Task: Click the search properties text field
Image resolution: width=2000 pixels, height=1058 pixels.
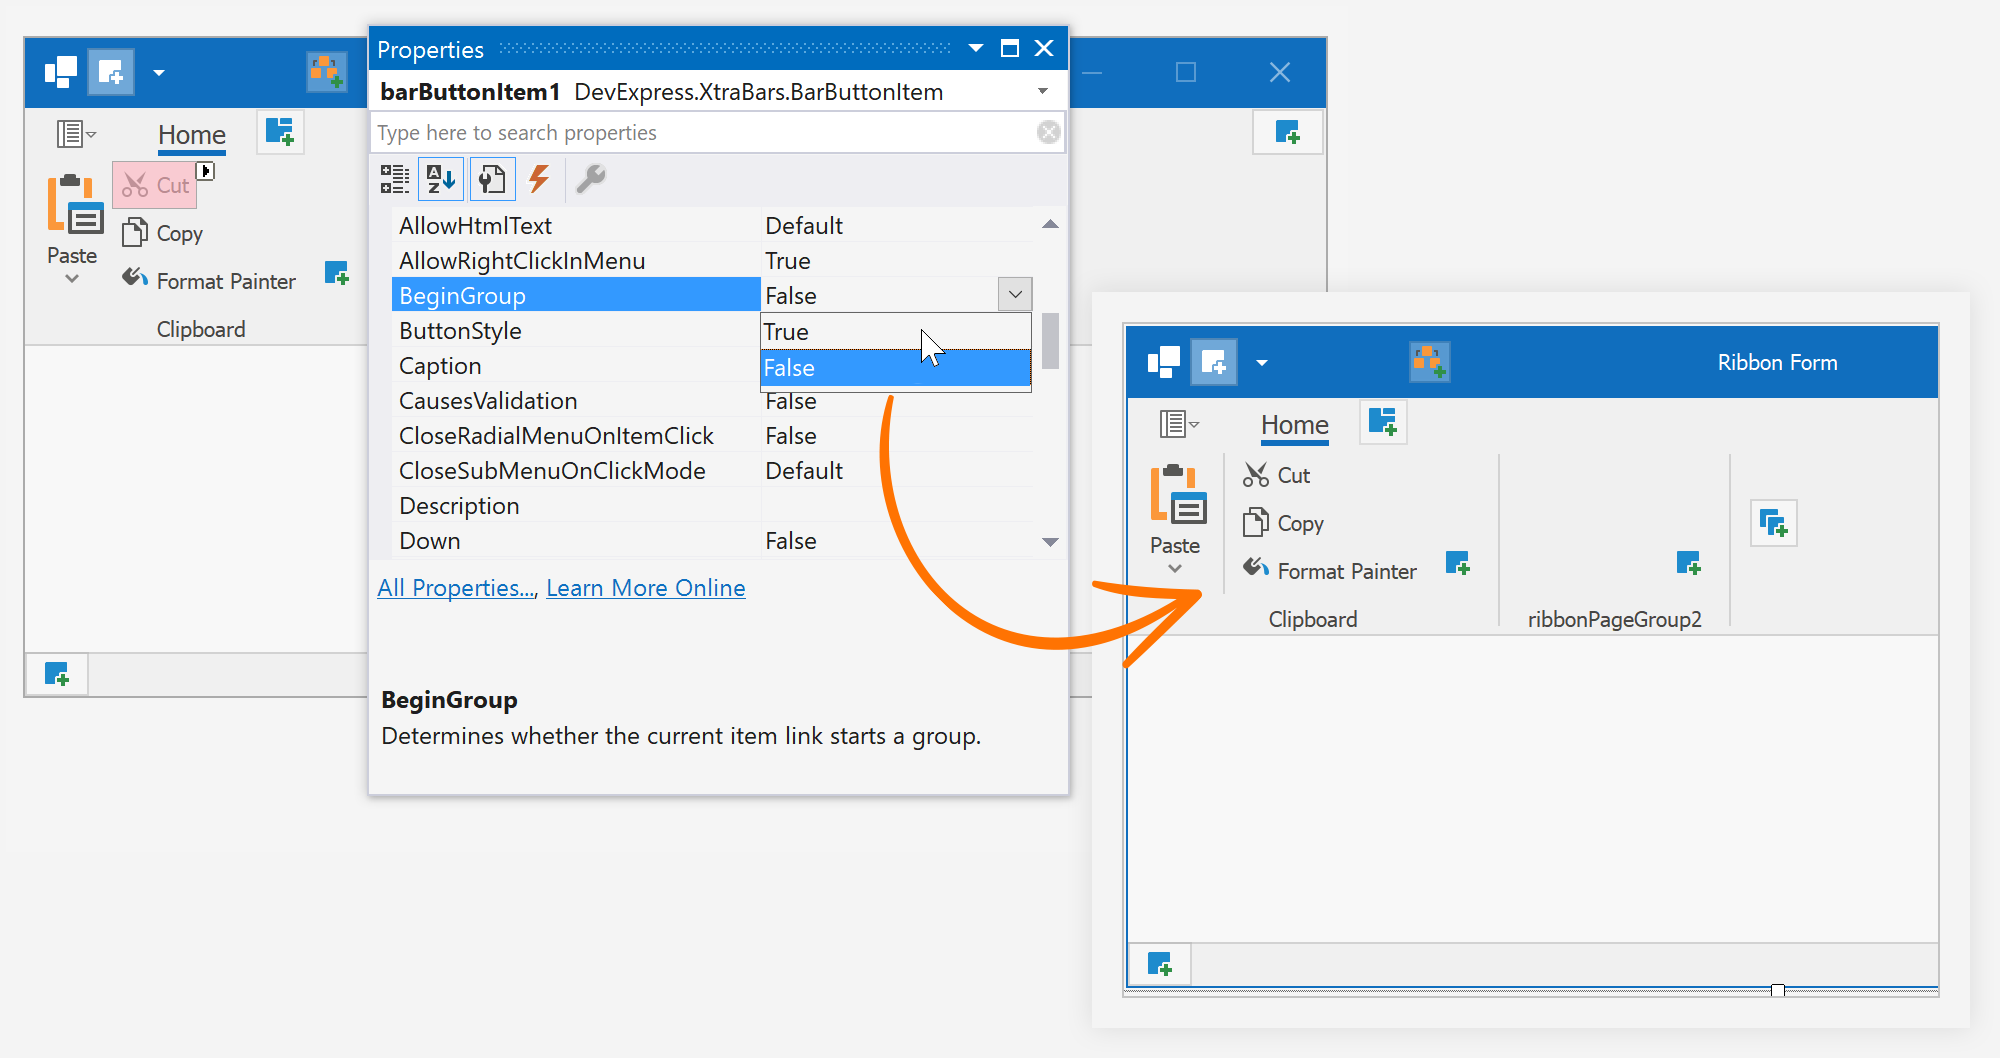Action: pos(700,133)
